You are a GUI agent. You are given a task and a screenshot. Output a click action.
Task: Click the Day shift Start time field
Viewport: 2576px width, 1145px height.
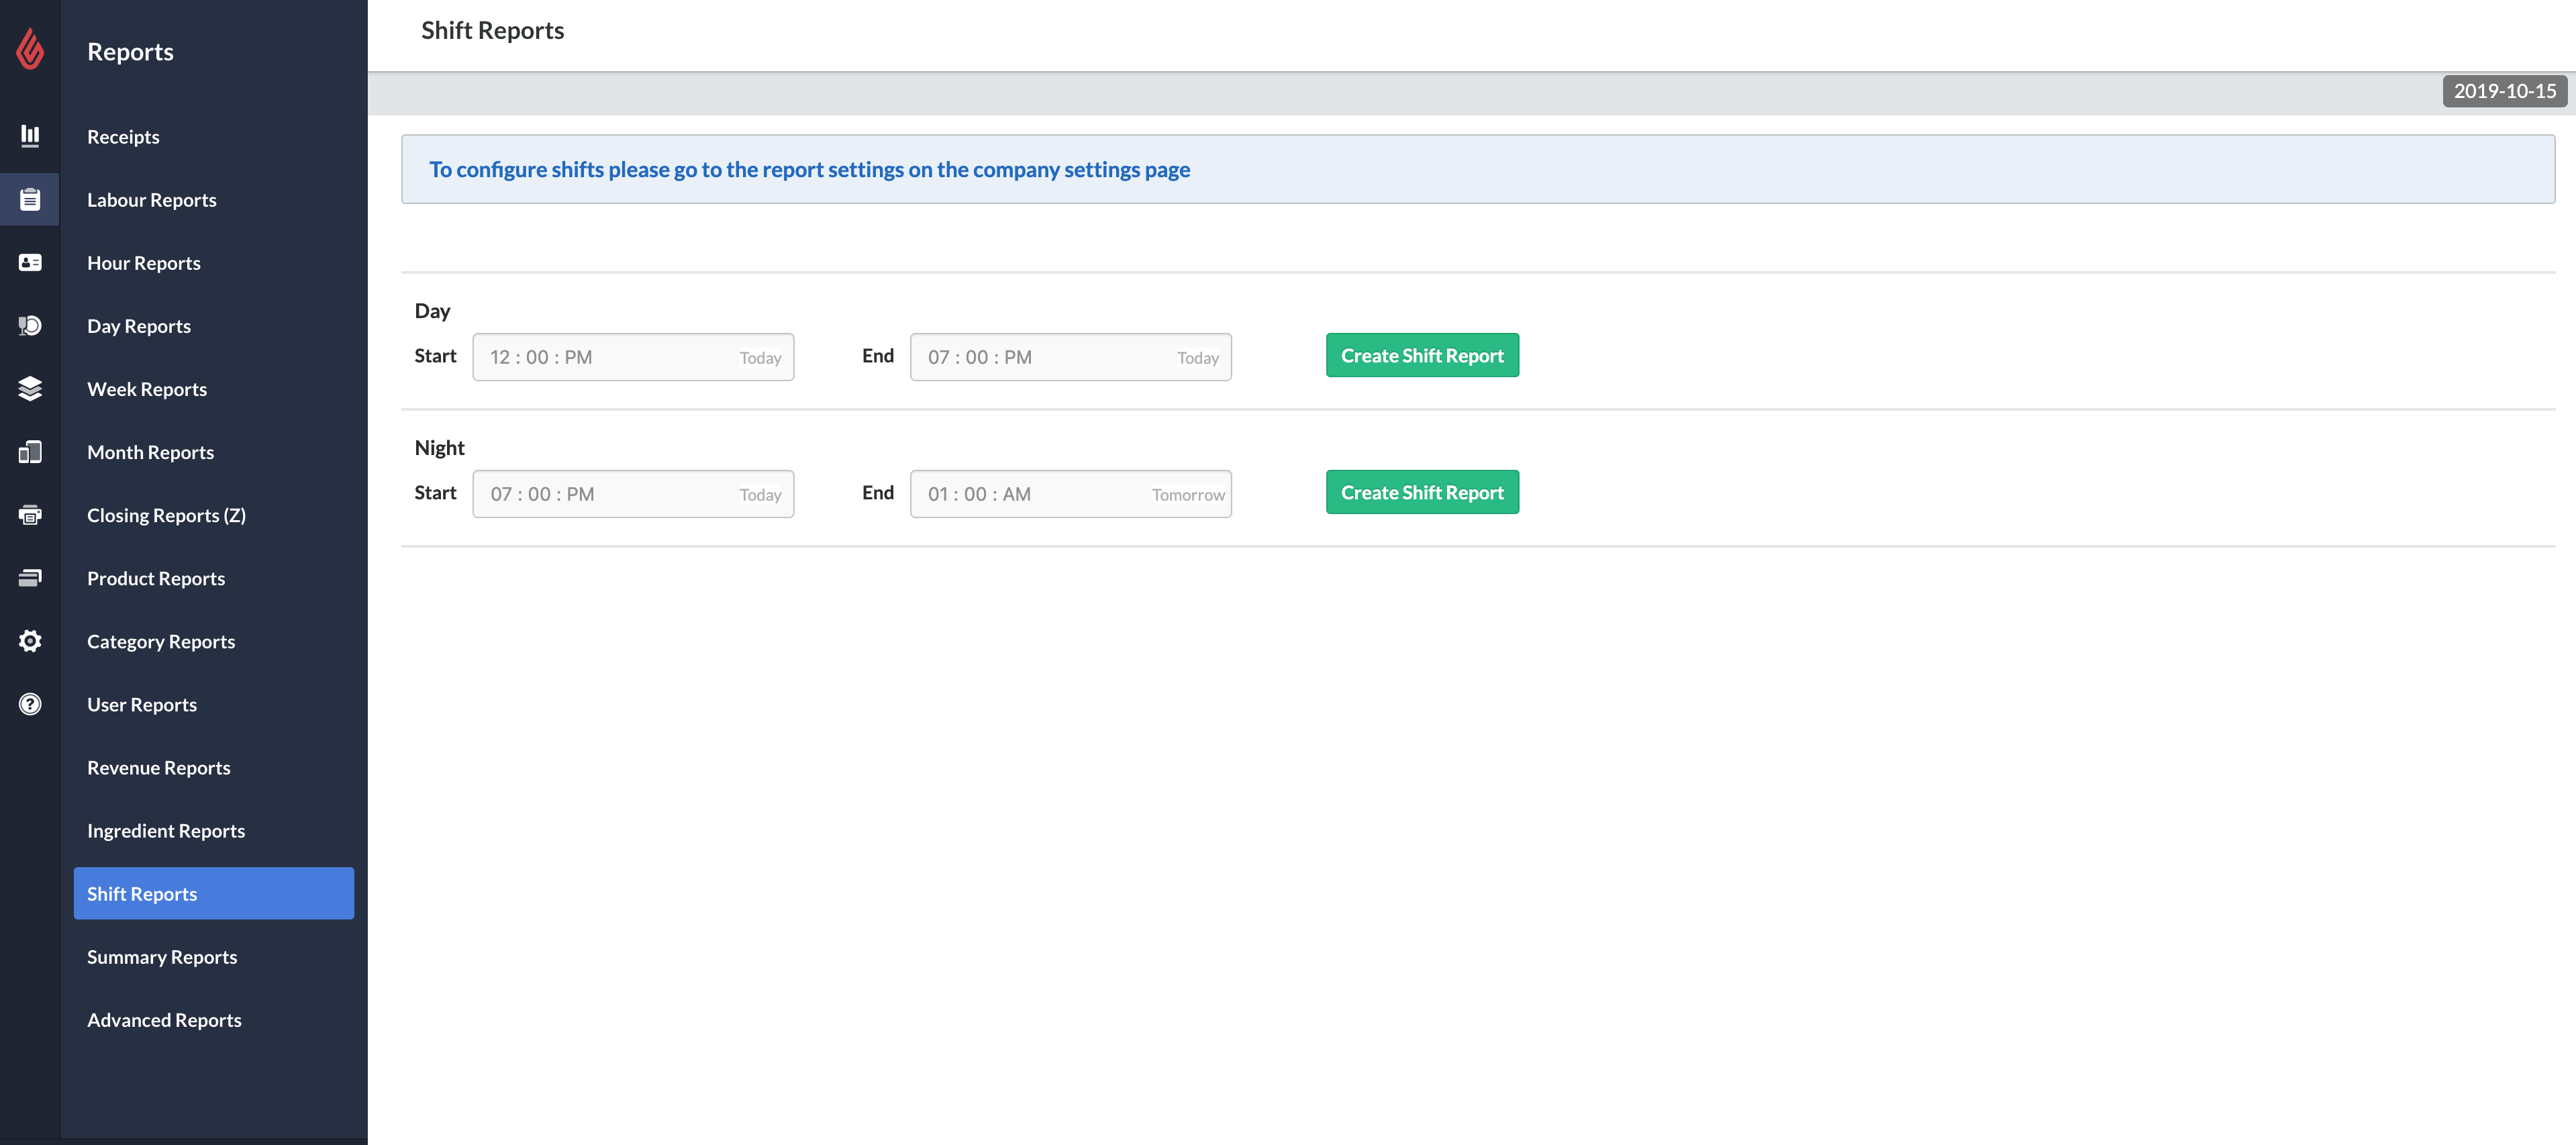[632, 355]
